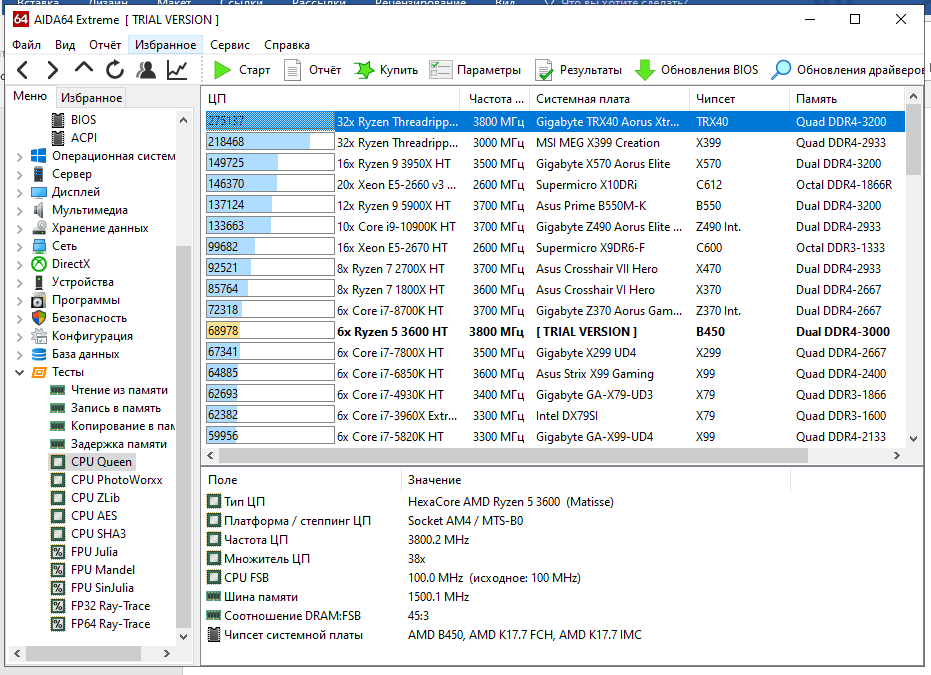This screenshot has width=931, height=675.
Task: Click the Forward navigation arrow
Action: [53, 70]
